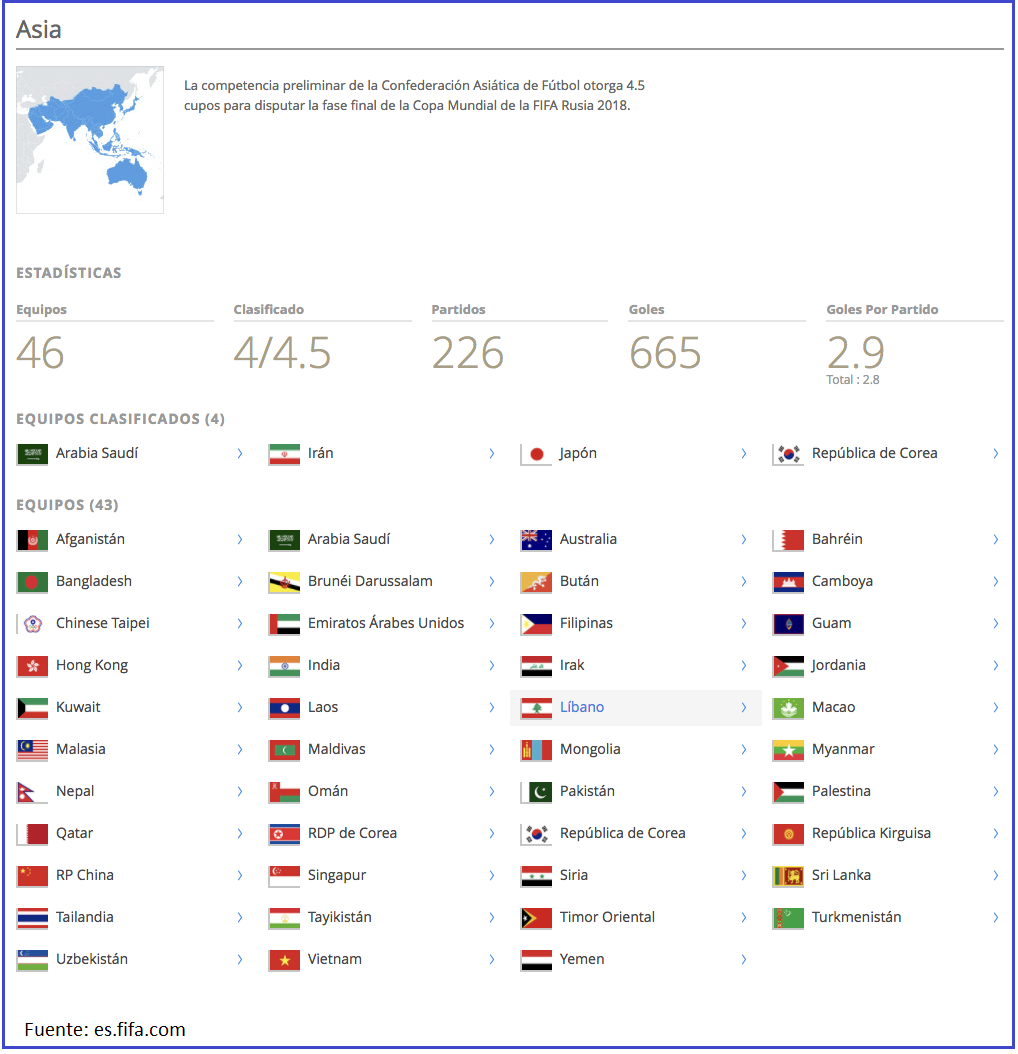Choose the Hong Kong flag icon
This screenshot has height=1054, width=1018.
click(32, 666)
